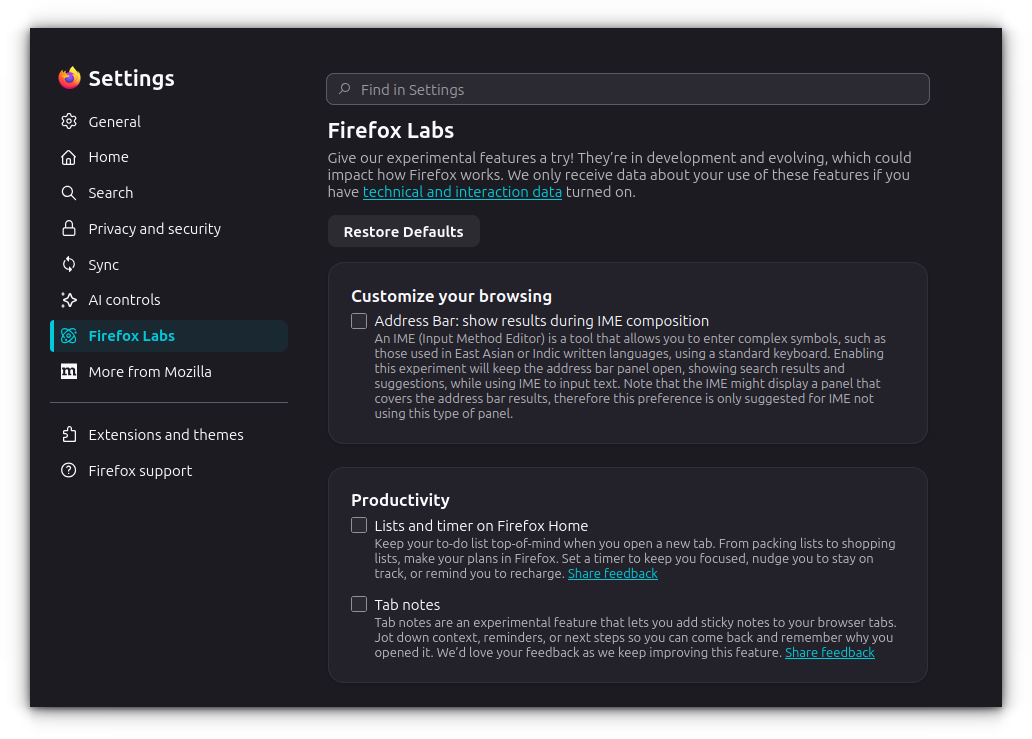Select the Firefox Labs category label

(132, 336)
